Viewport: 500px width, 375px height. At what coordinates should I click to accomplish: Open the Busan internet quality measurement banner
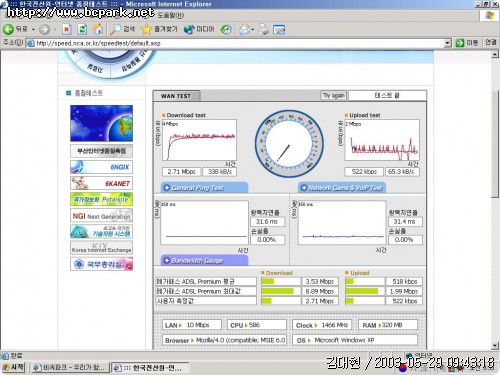pos(101,151)
